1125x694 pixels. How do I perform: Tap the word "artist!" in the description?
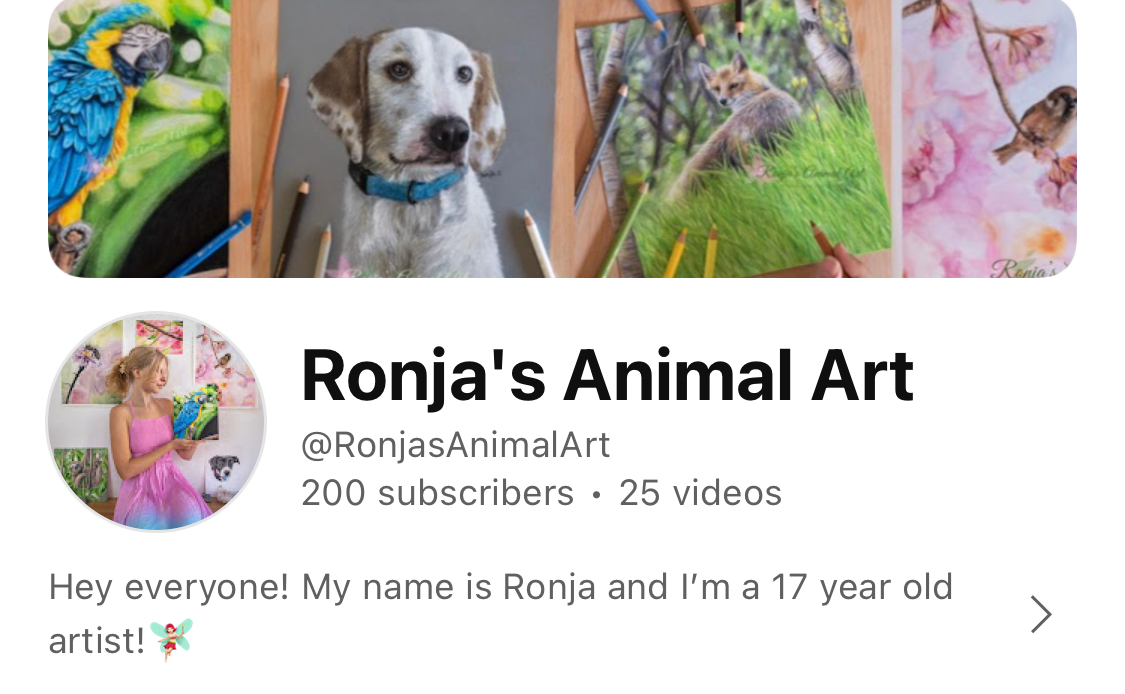coord(97,640)
